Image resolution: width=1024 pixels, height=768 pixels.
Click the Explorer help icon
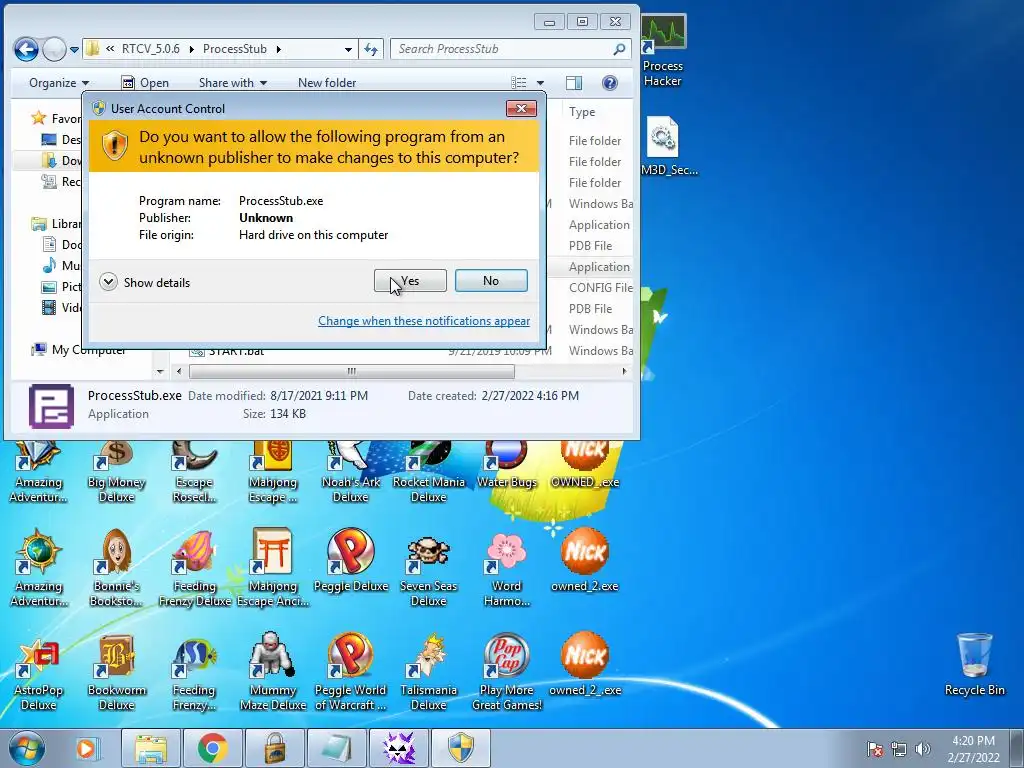(610, 83)
